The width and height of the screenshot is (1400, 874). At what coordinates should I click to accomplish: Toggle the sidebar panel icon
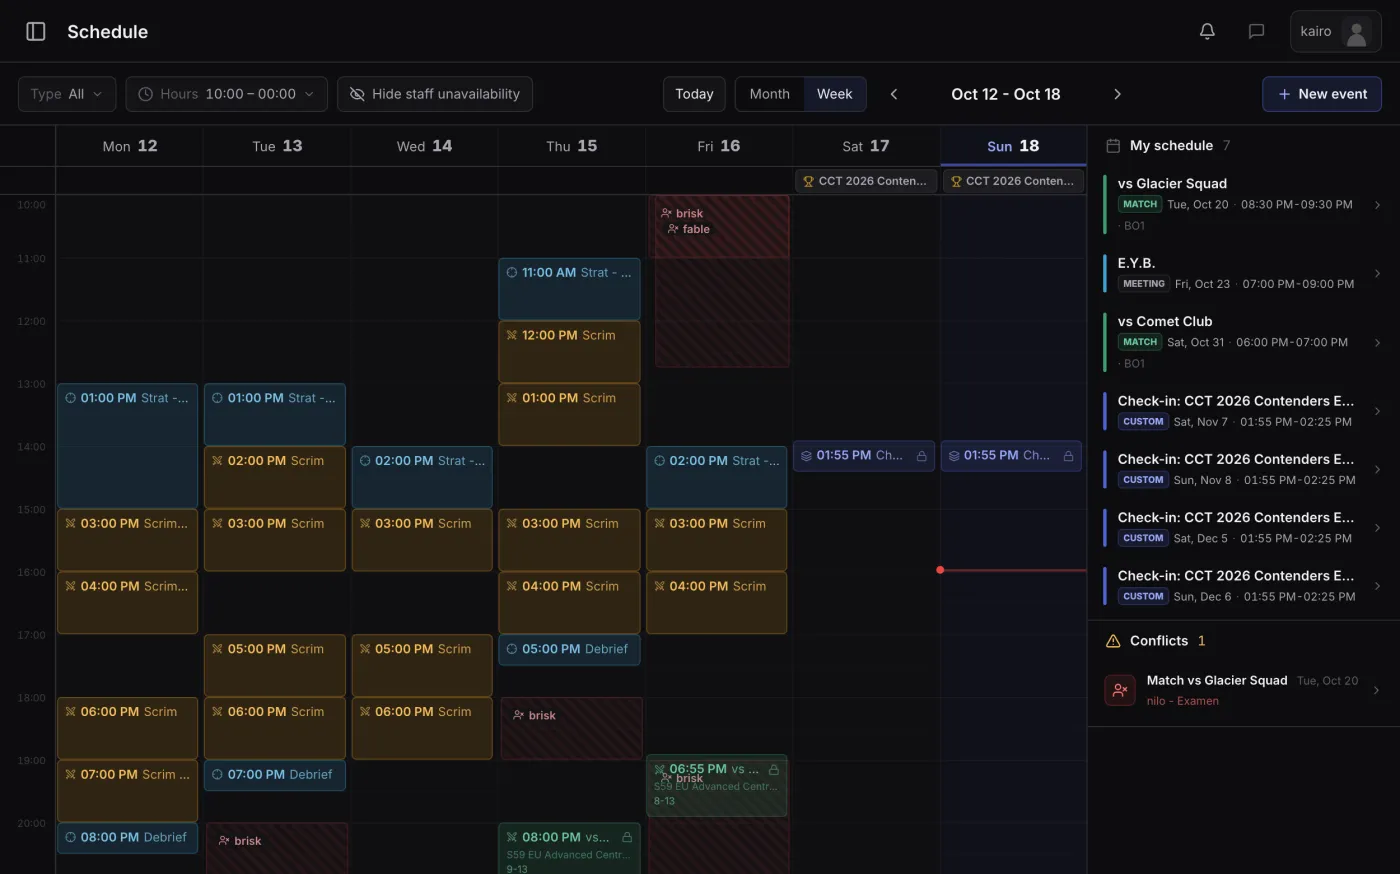36,31
